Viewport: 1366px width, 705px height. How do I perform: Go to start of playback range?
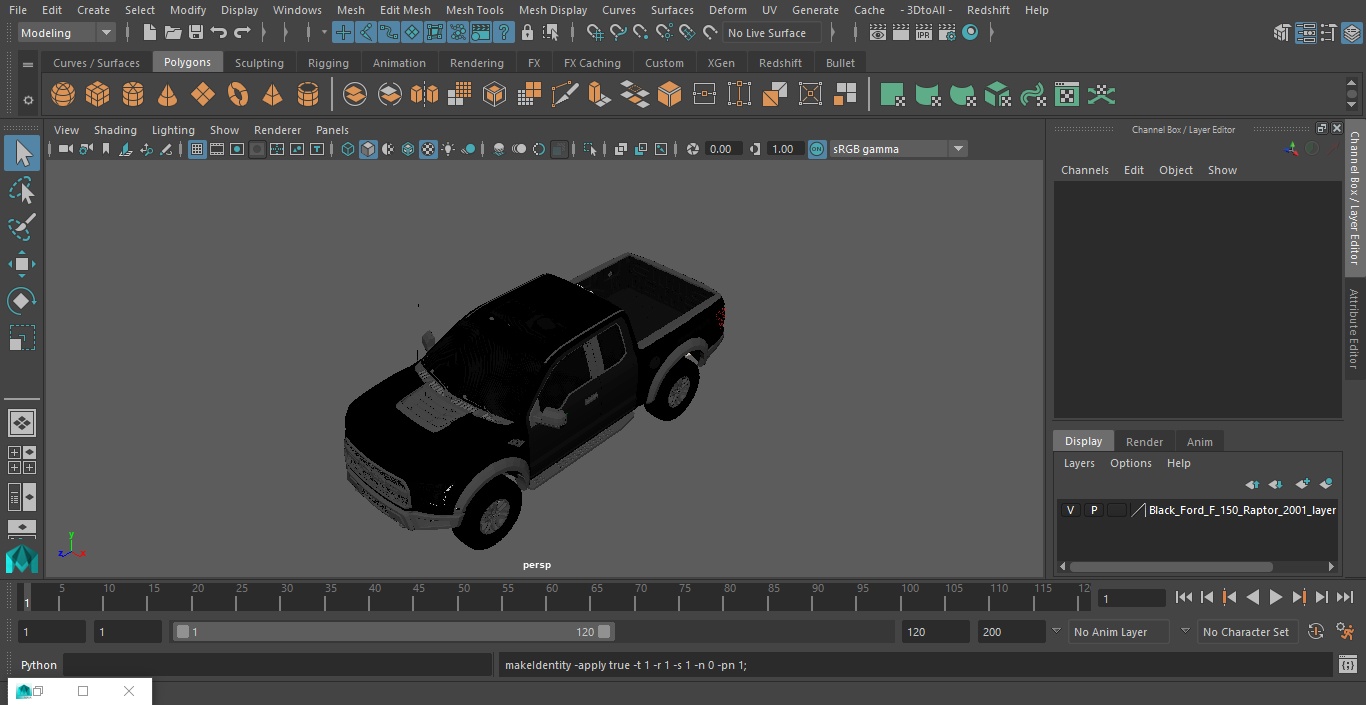pos(1183,597)
